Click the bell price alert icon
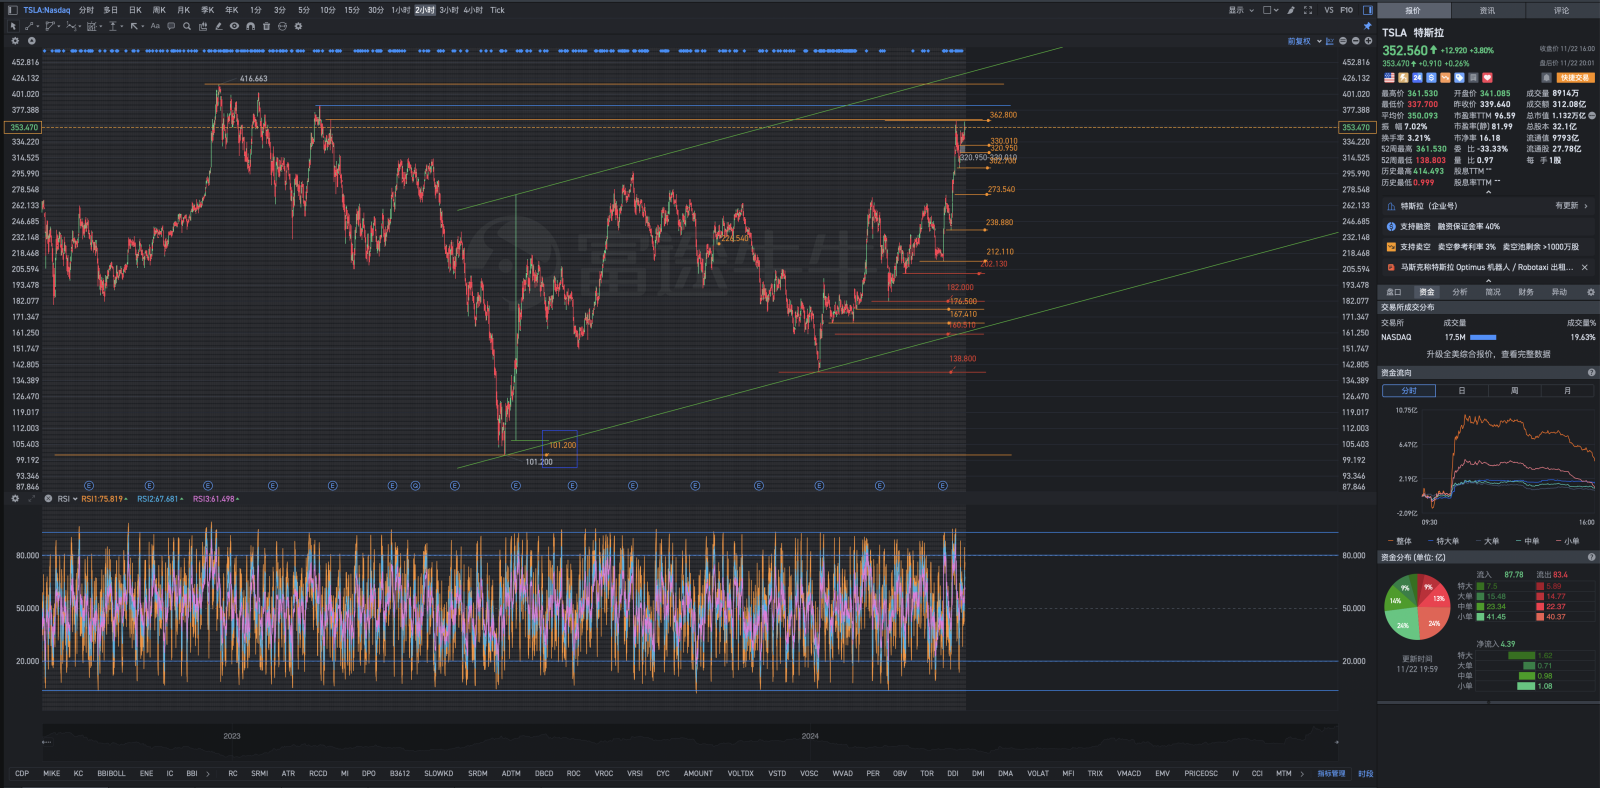 point(1546,77)
